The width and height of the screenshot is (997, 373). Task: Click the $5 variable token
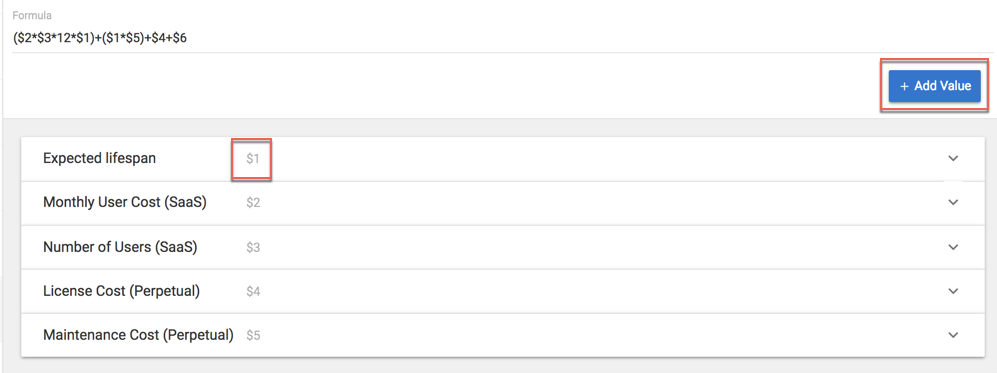253,335
